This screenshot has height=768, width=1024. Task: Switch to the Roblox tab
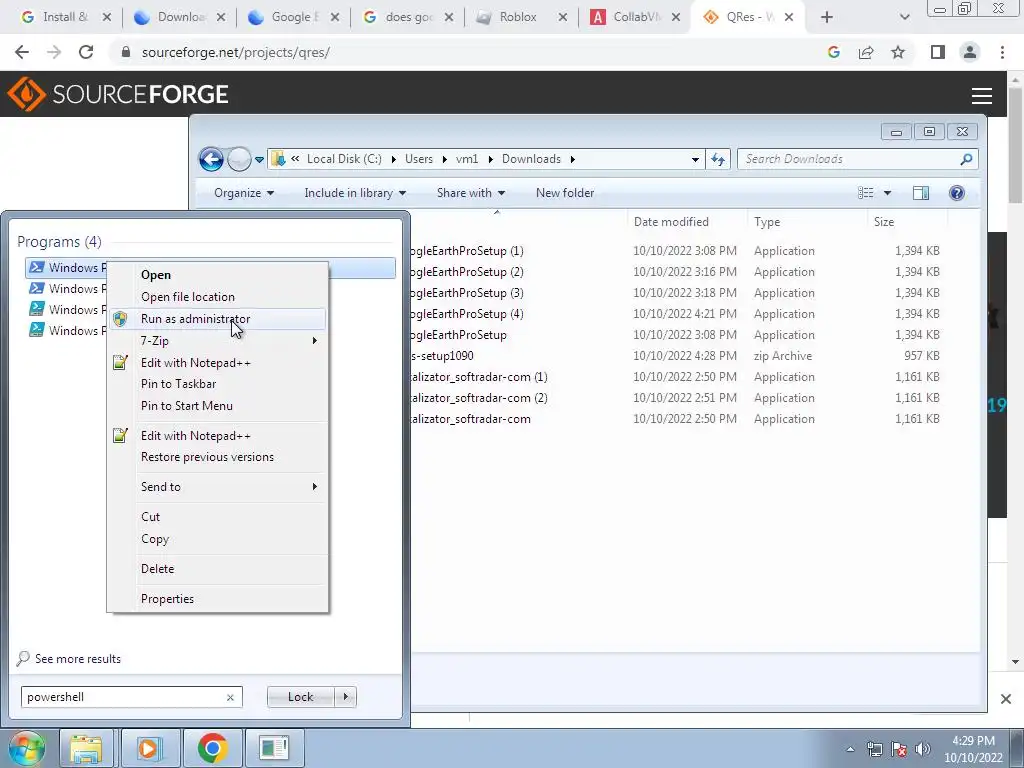(521, 17)
